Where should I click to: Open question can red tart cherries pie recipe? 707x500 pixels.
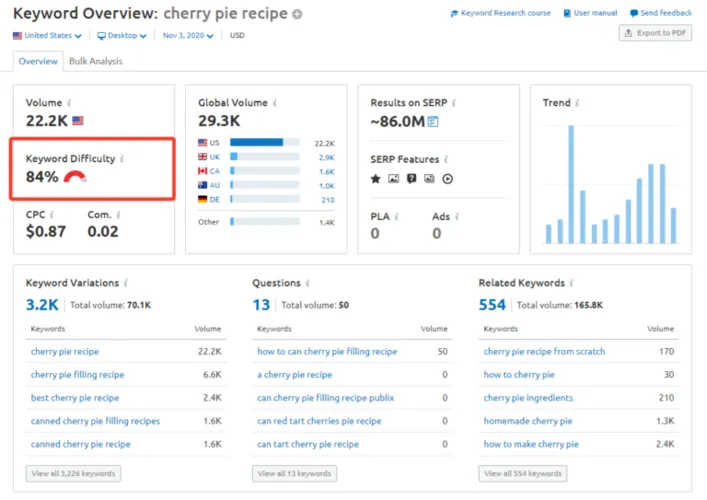pyautogui.click(x=319, y=421)
